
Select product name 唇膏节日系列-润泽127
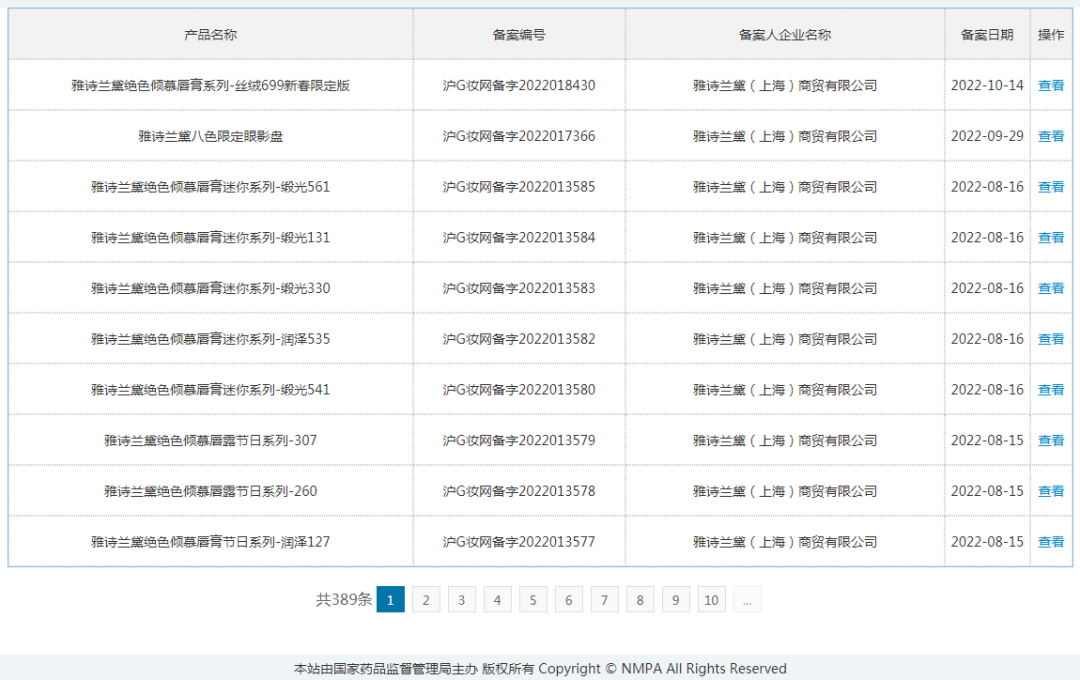coord(211,542)
